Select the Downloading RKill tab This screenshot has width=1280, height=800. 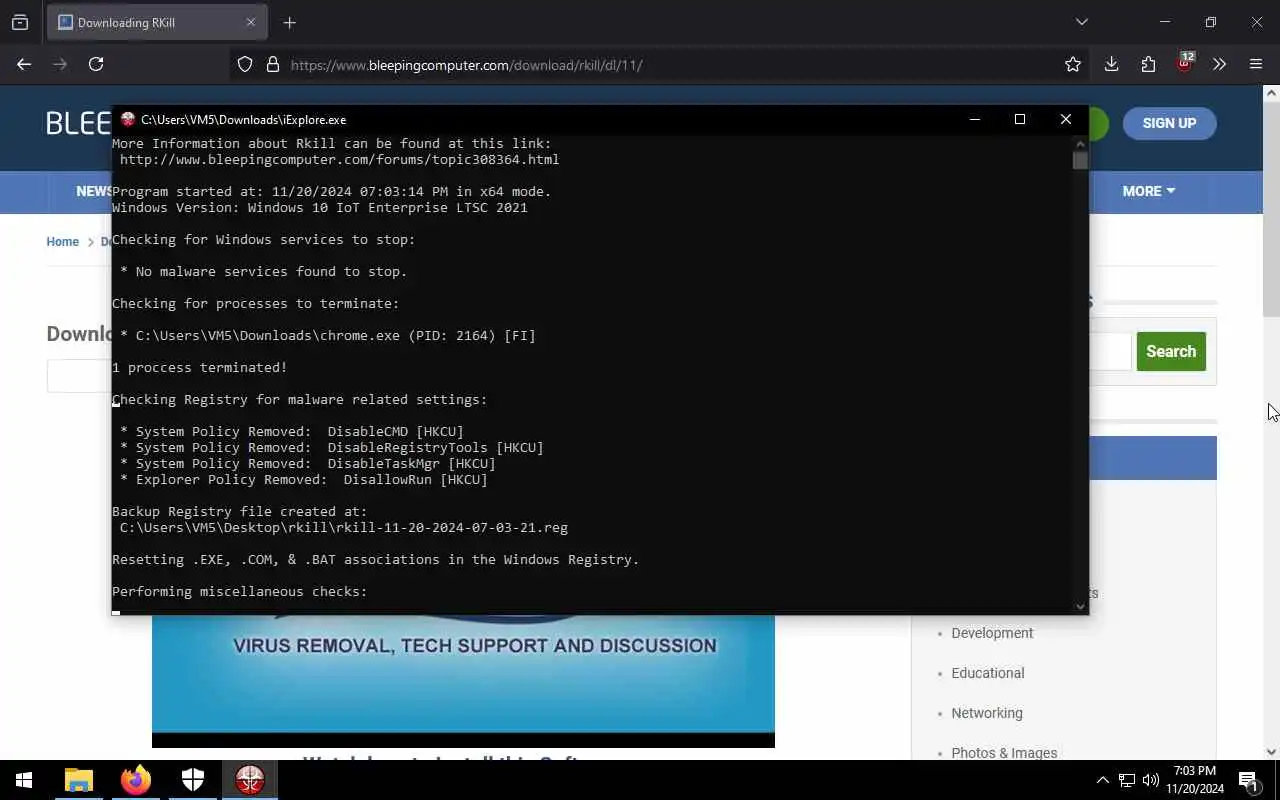pyautogui.click(x=156, y=22)
